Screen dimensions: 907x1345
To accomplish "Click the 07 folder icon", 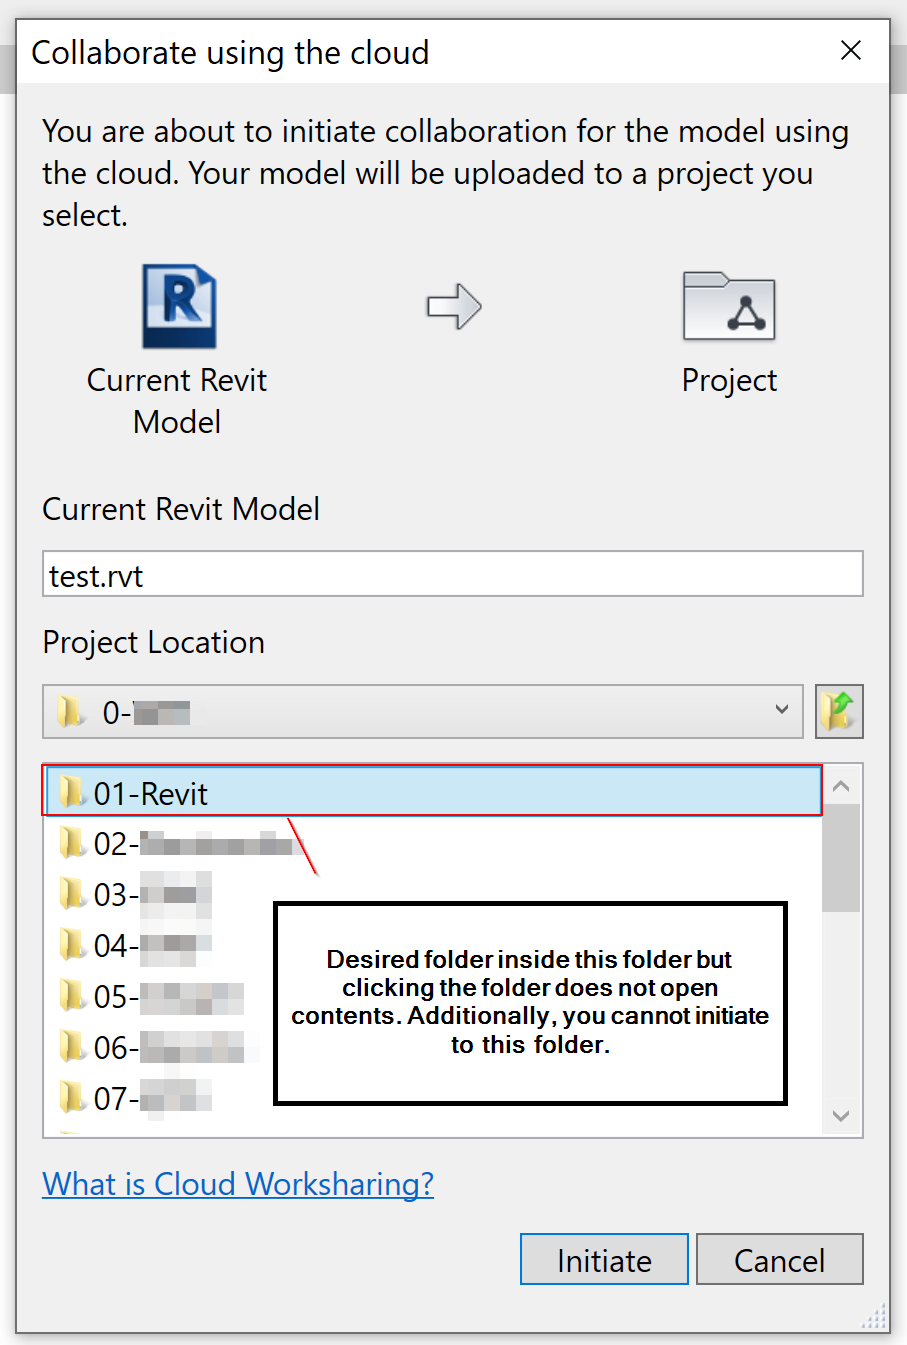I will coord(71,1098).
